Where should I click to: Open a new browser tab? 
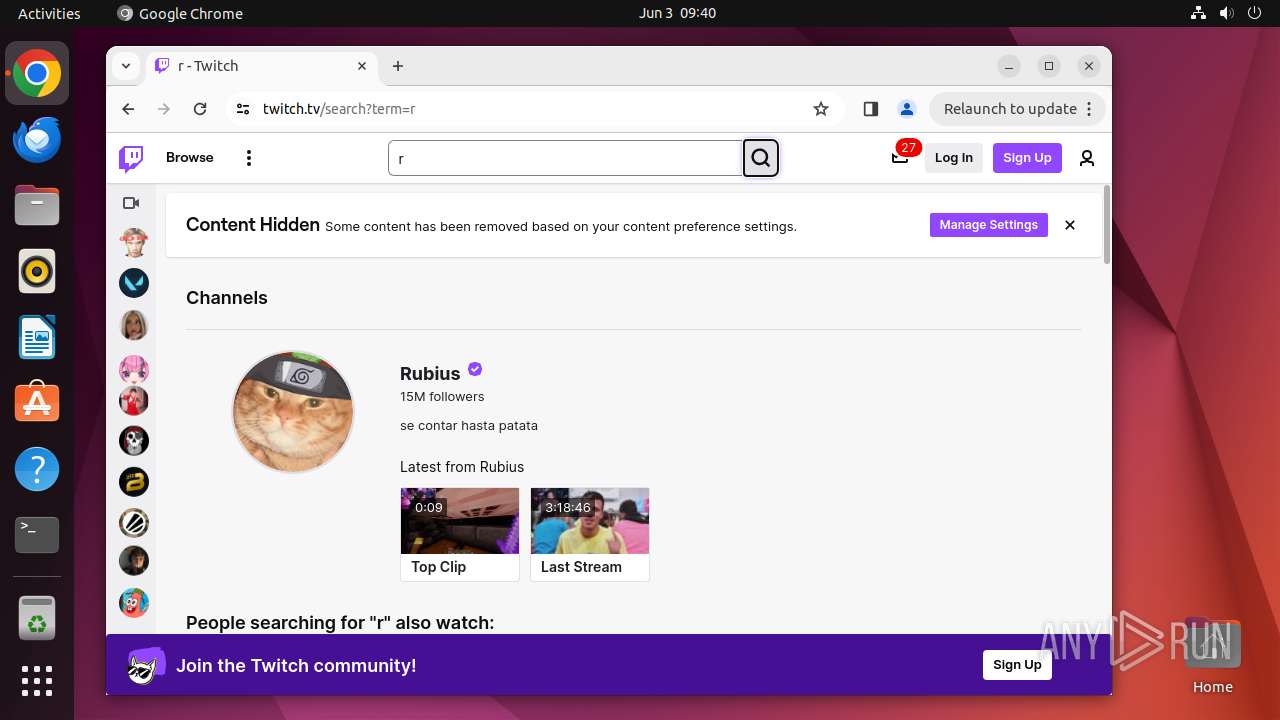click(x=398, y=66)
